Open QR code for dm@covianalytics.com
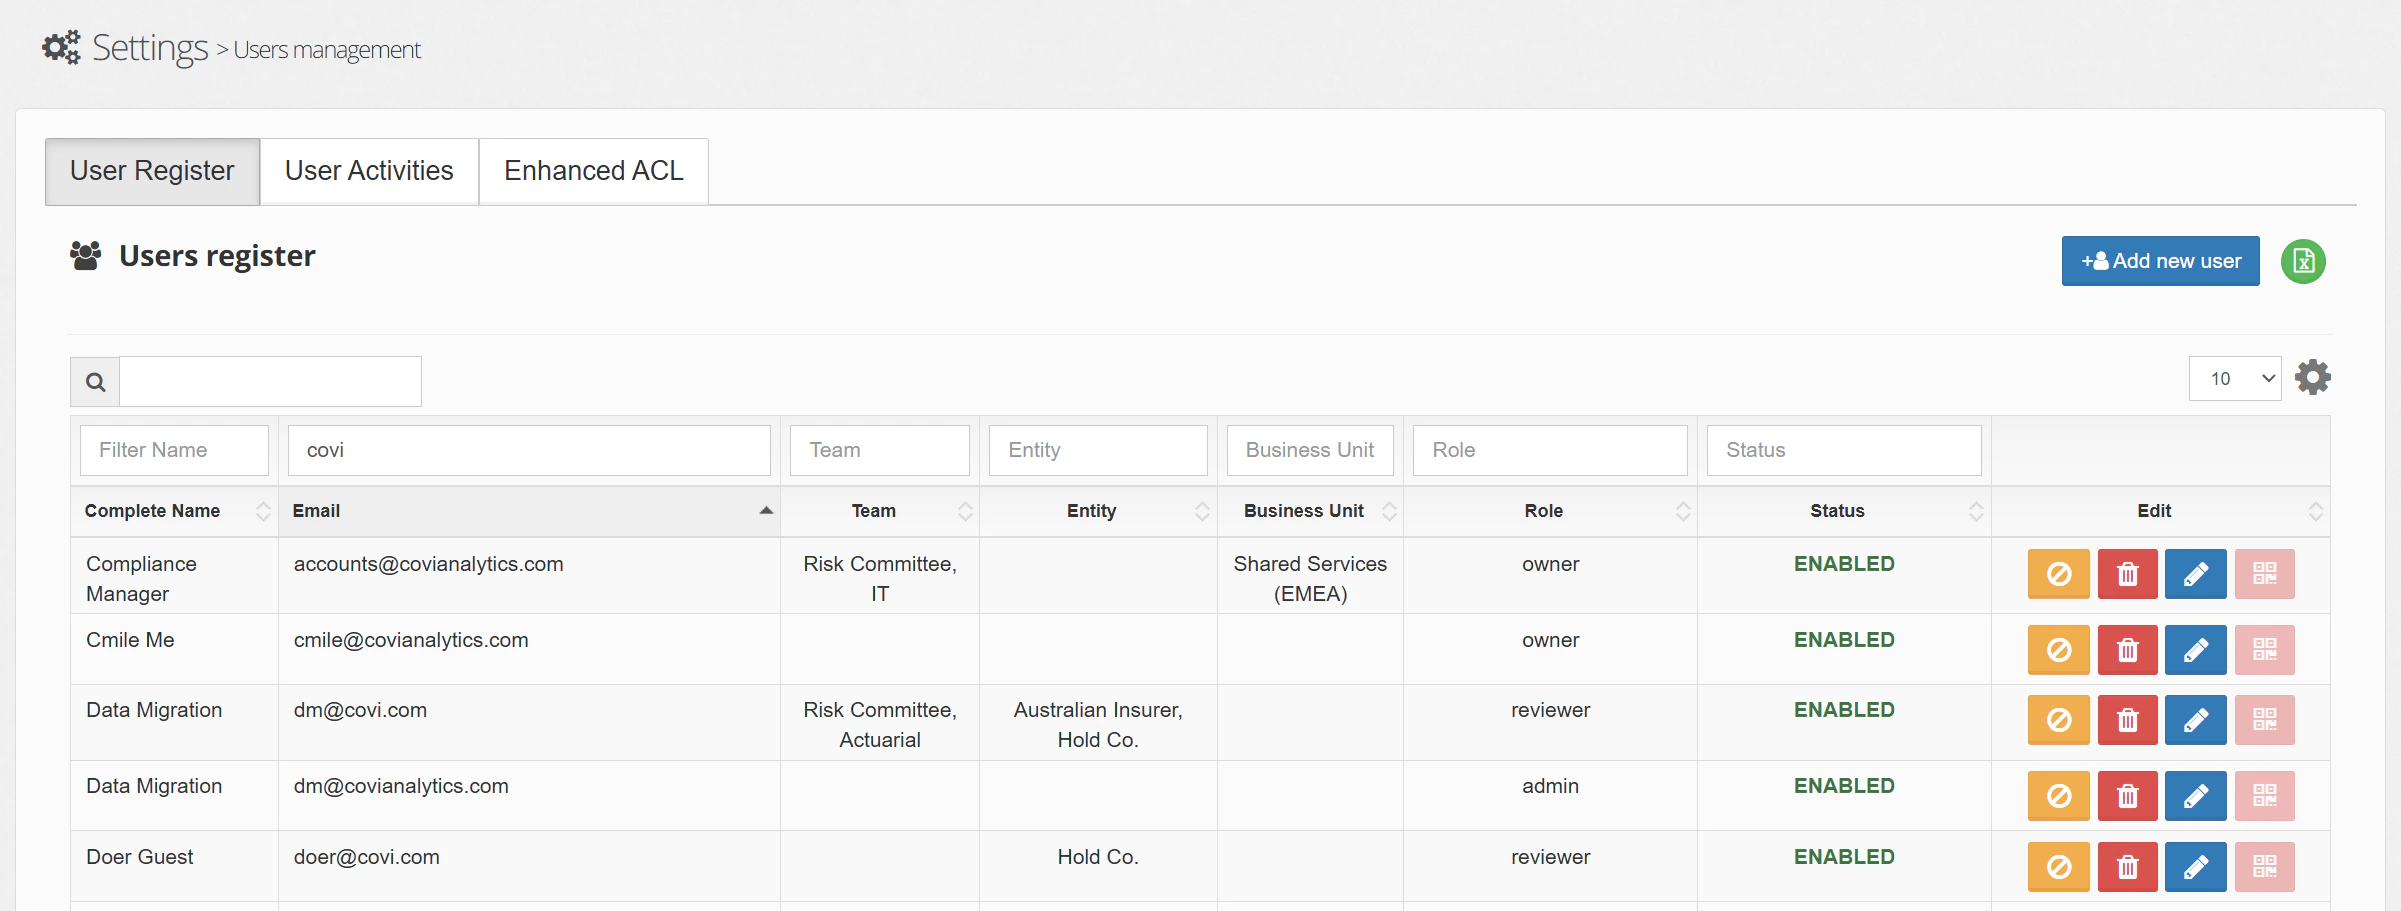Image resolution: width=2401 pixels, height=911 pixels. [x=2265, y=796]
